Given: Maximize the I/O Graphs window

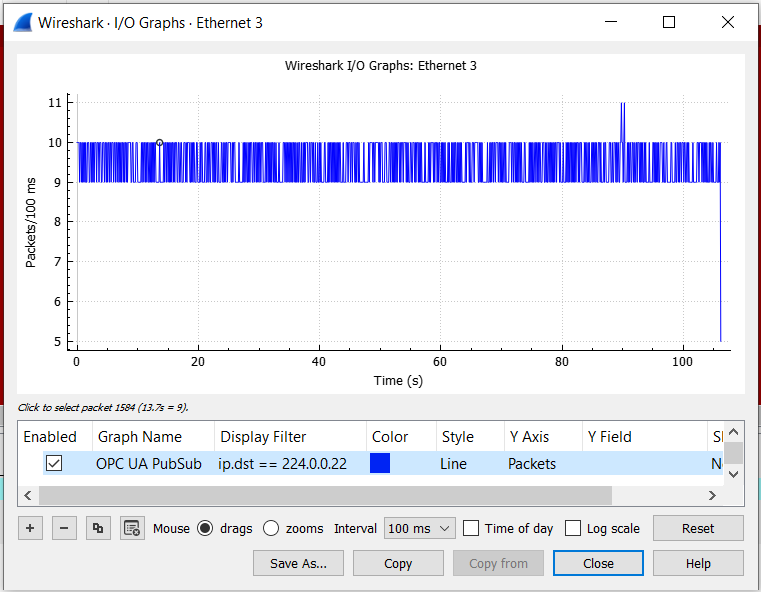Looking at the screenshot, I should (x=669, y=22).
